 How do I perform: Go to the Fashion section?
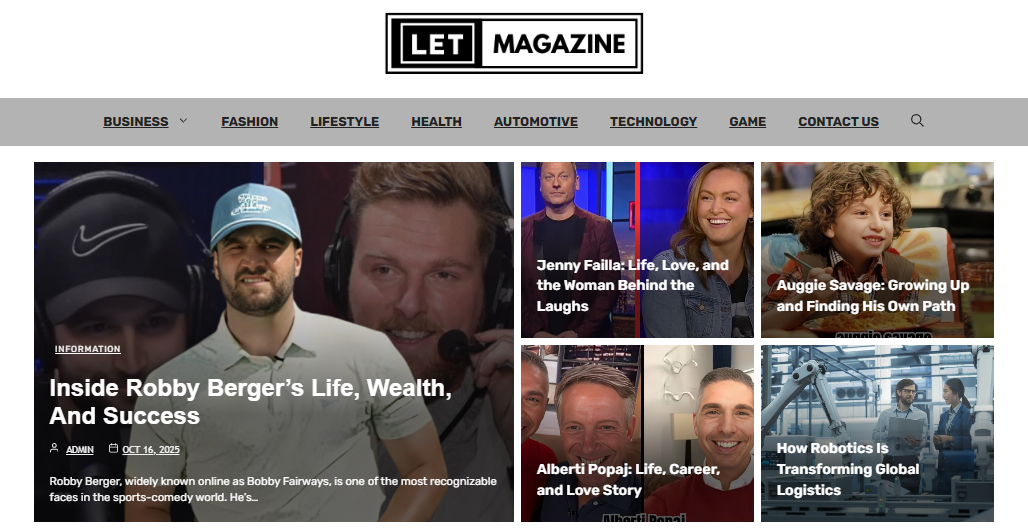pos(250,122)
